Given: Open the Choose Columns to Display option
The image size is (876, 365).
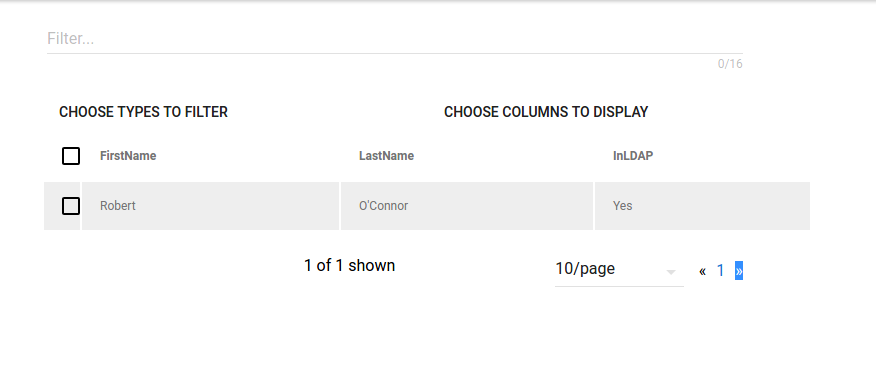Looking at the screenshot, I should (546, 112).
